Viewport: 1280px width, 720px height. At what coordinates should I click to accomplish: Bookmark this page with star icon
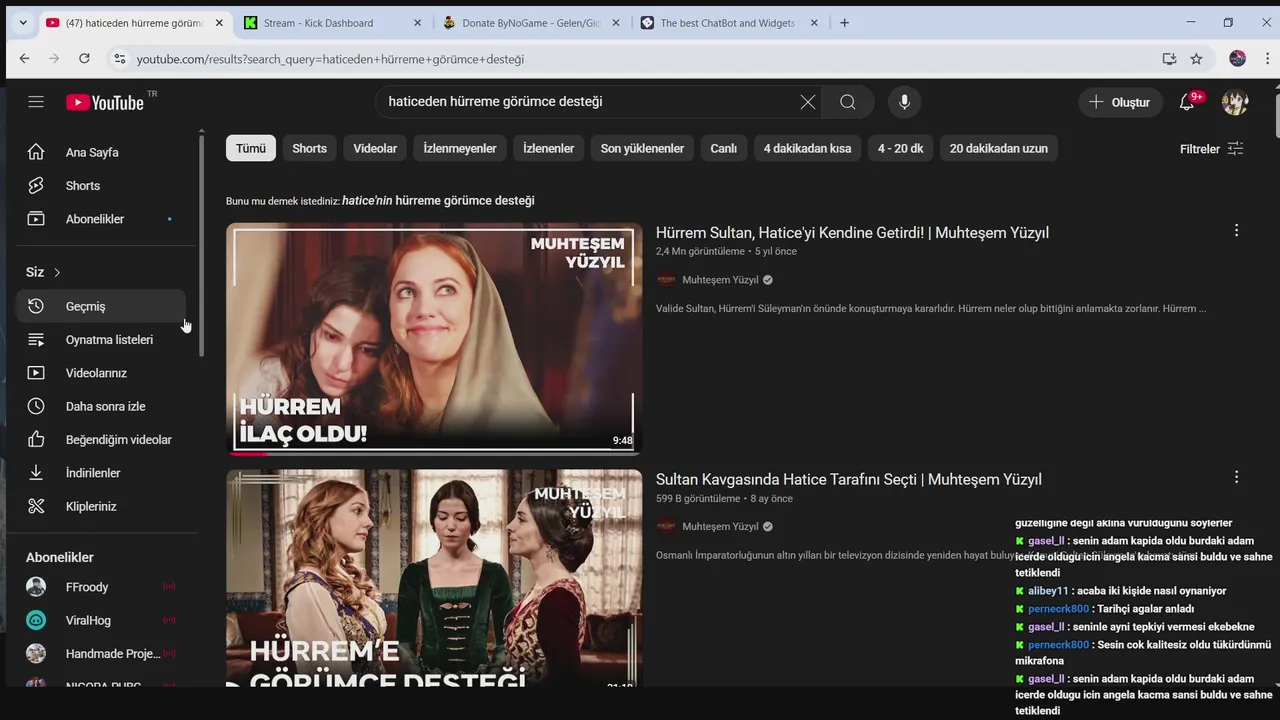(1196, 59)
